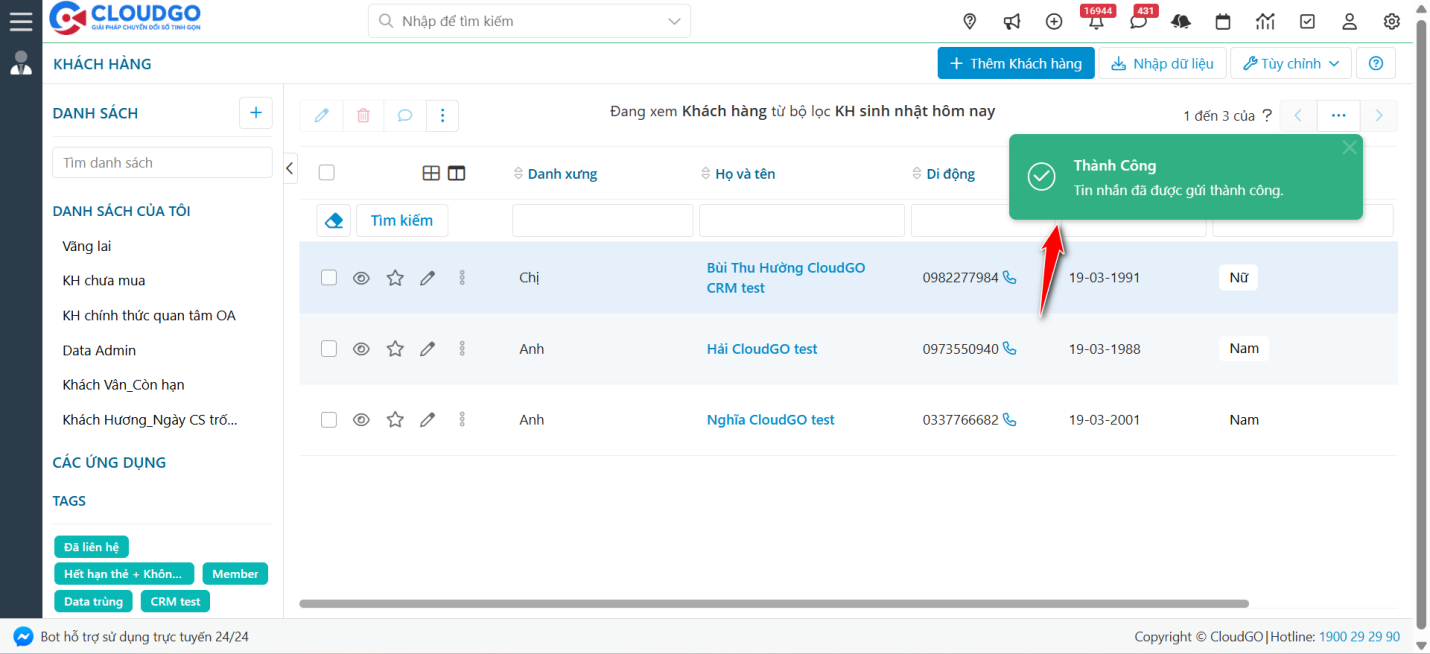Click the Thêm Khách hàng button

(1016, 62)
